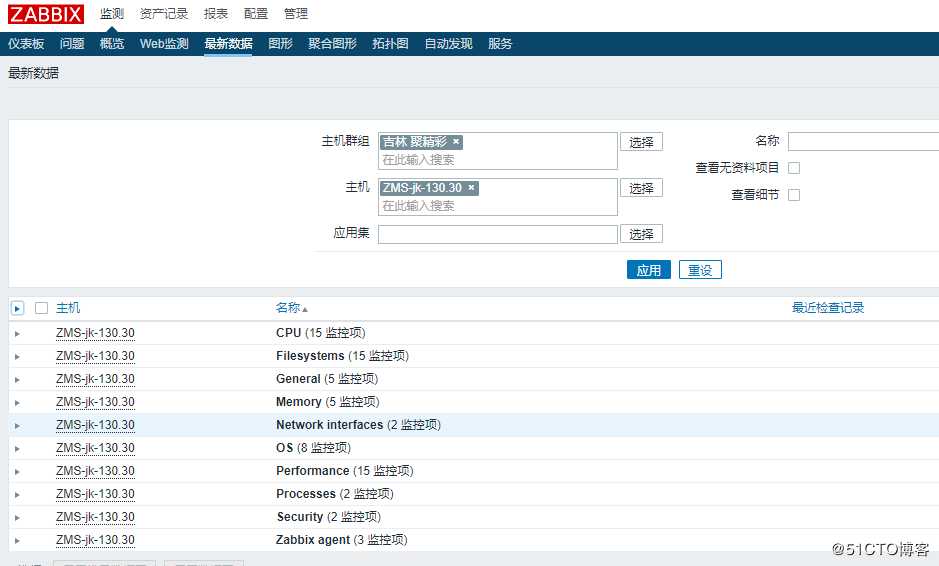The height and width of the screenshot is (566, 939).
Task: Click 选择 button for 主机
Action: [641, 188]
